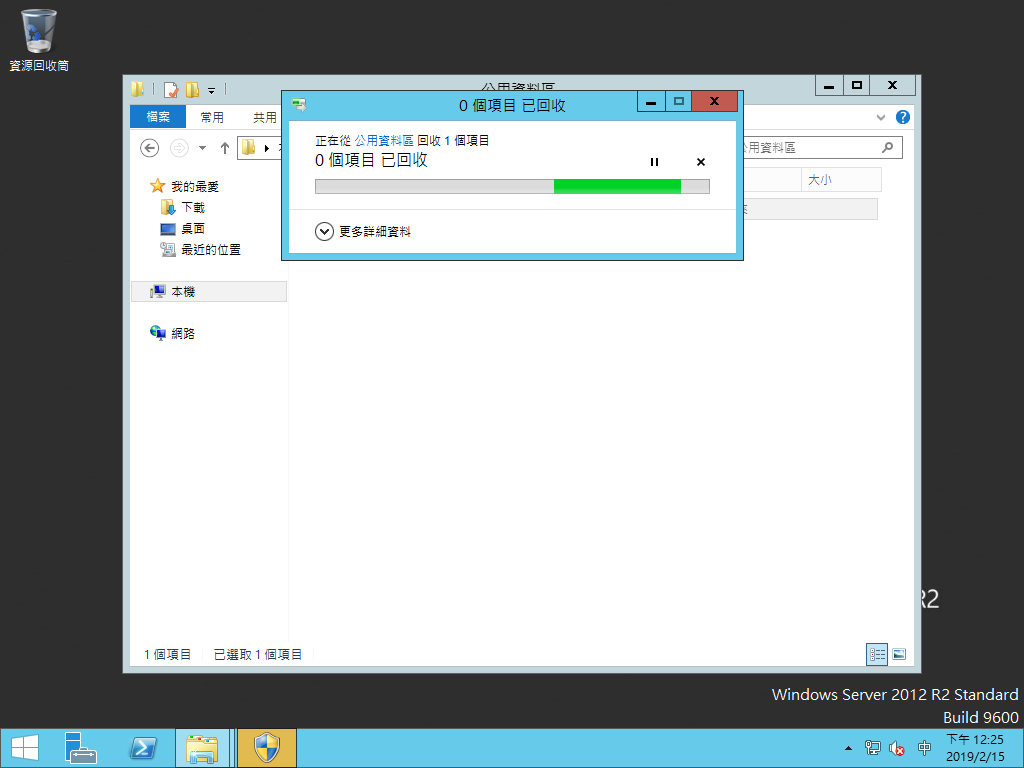Maximize the recycle progress dialog
The height and width of the screenshot is (768, 1024).
(x=679, y=102)
